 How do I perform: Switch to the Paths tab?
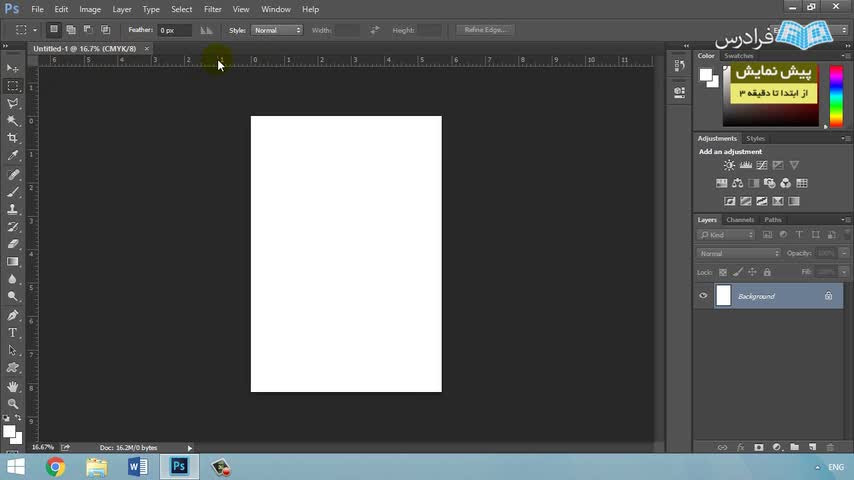point(772,220)
